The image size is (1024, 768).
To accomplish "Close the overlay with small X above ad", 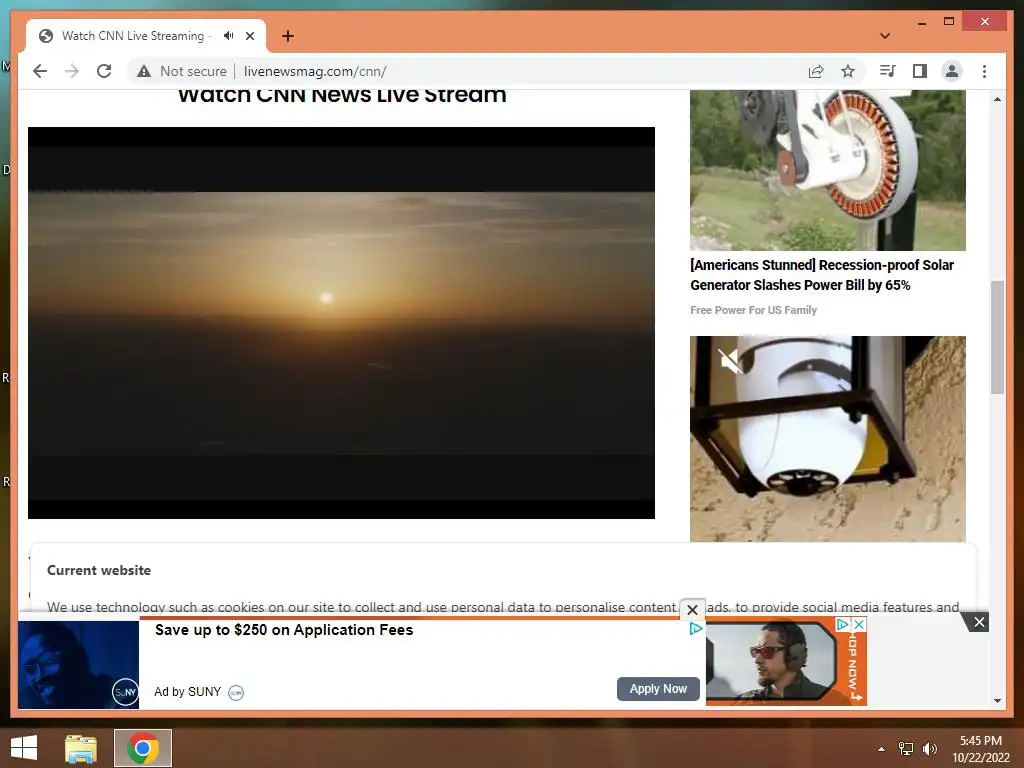I will tap(692, 610).
